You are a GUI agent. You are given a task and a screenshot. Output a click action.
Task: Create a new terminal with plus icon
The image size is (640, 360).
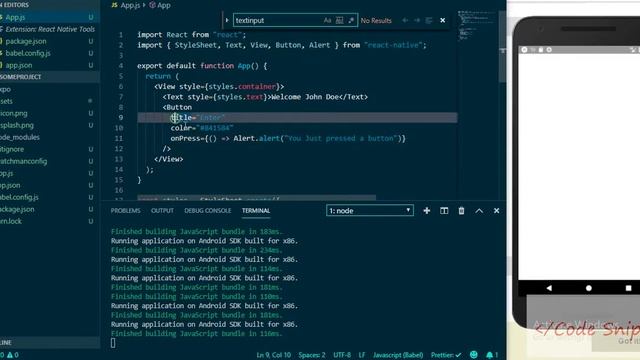[427, 211]
